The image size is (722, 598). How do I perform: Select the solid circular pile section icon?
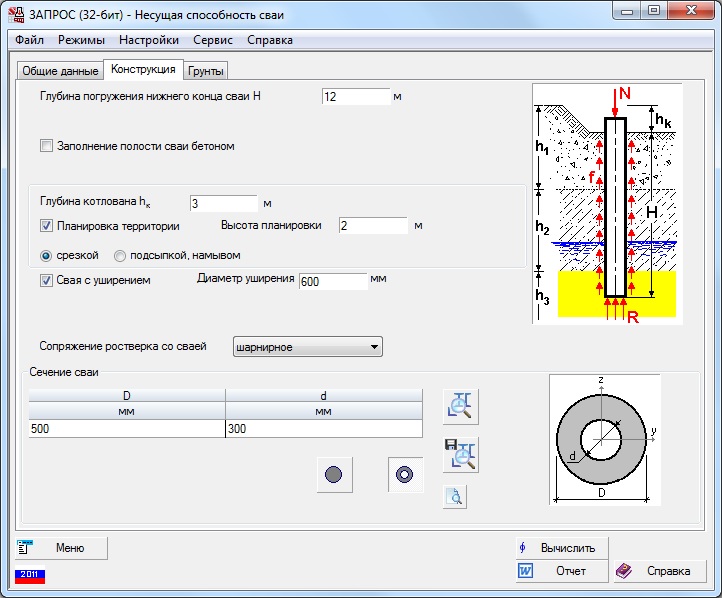(334, 475)
